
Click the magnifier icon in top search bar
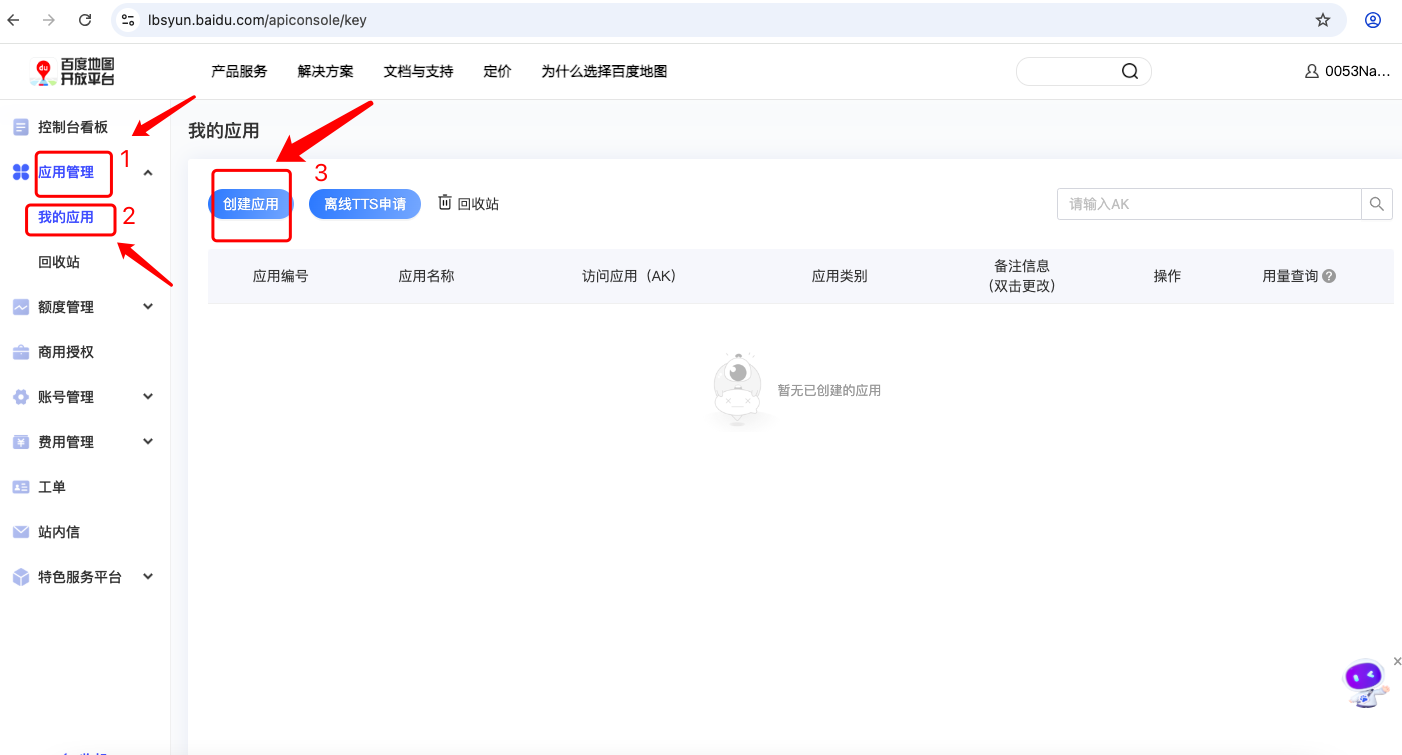click(x=1130, y=71)
